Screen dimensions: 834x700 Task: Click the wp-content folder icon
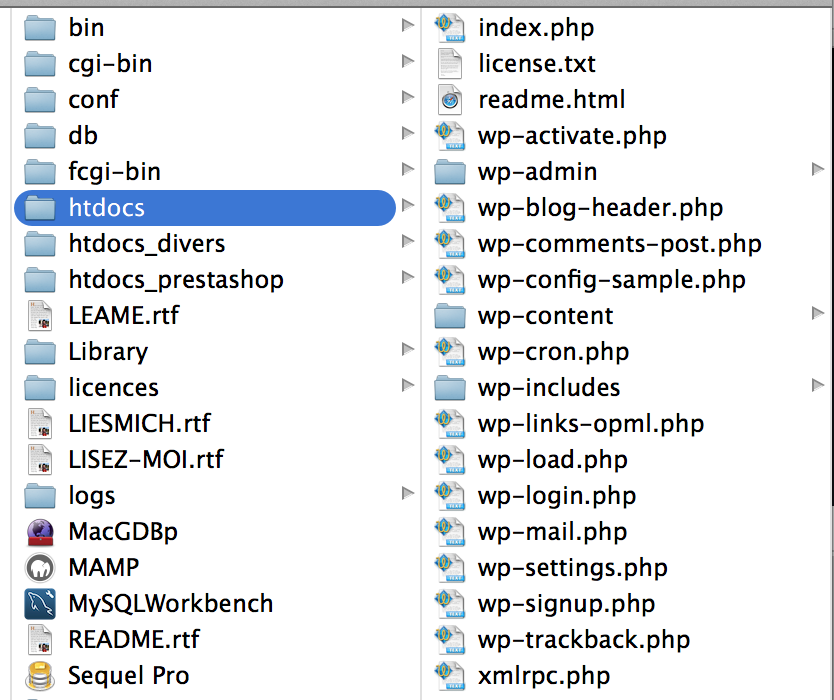click(x=450, y=316)
